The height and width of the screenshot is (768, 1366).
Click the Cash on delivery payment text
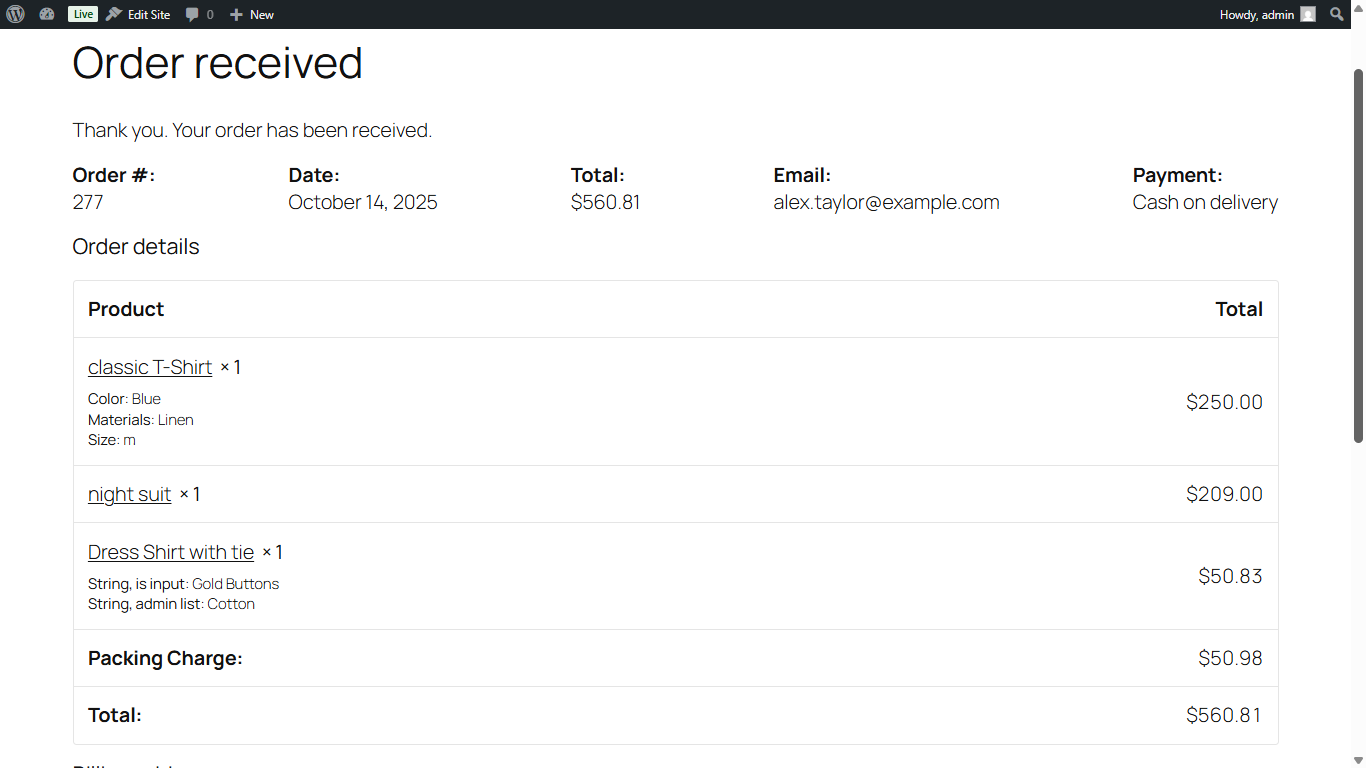[1205, 202]
